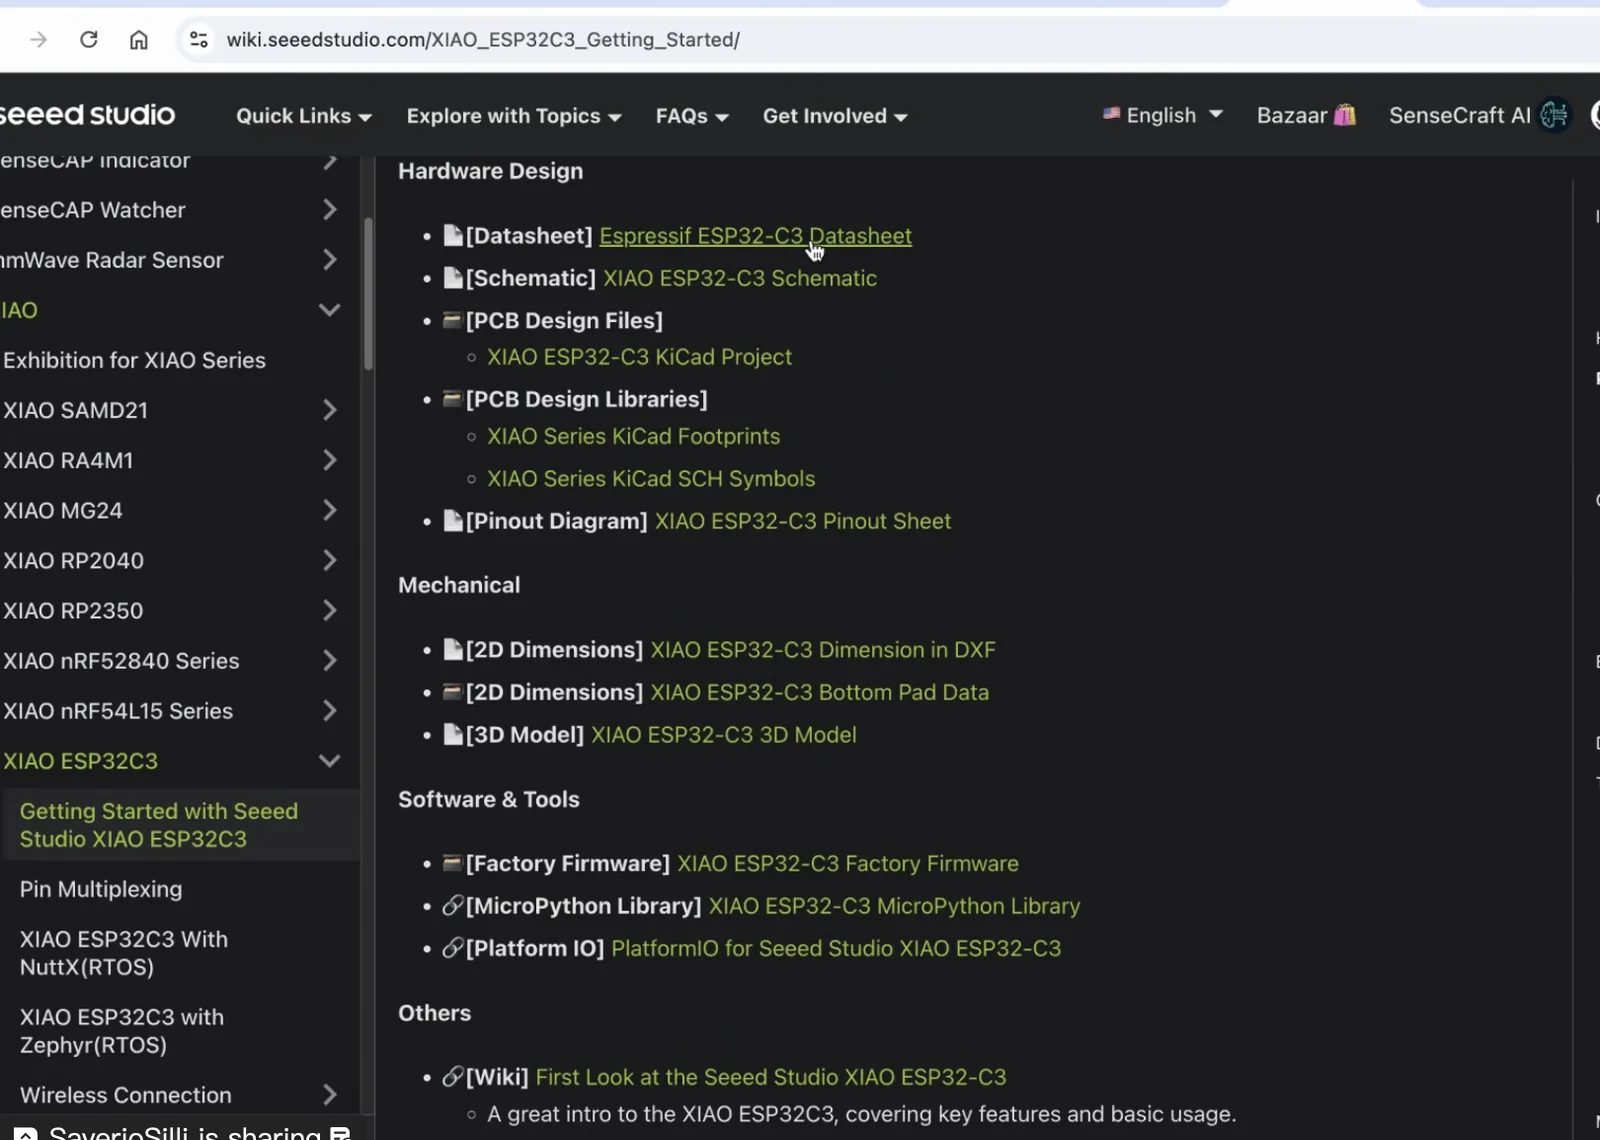Viewport: 1600px width, 1140px height.
Task: Collapse the XIAO sidebar category
Action: point(329,310)
